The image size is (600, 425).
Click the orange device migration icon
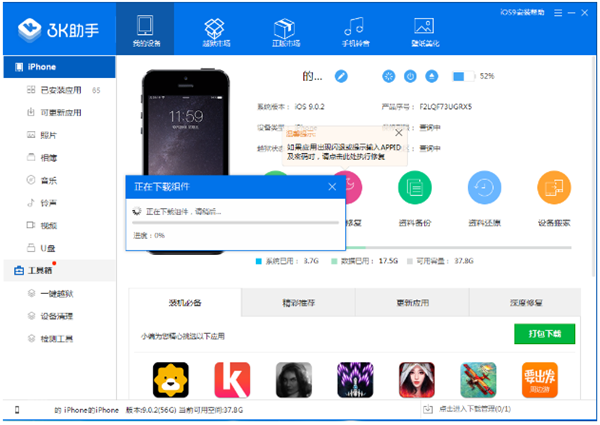coord(554,187)
